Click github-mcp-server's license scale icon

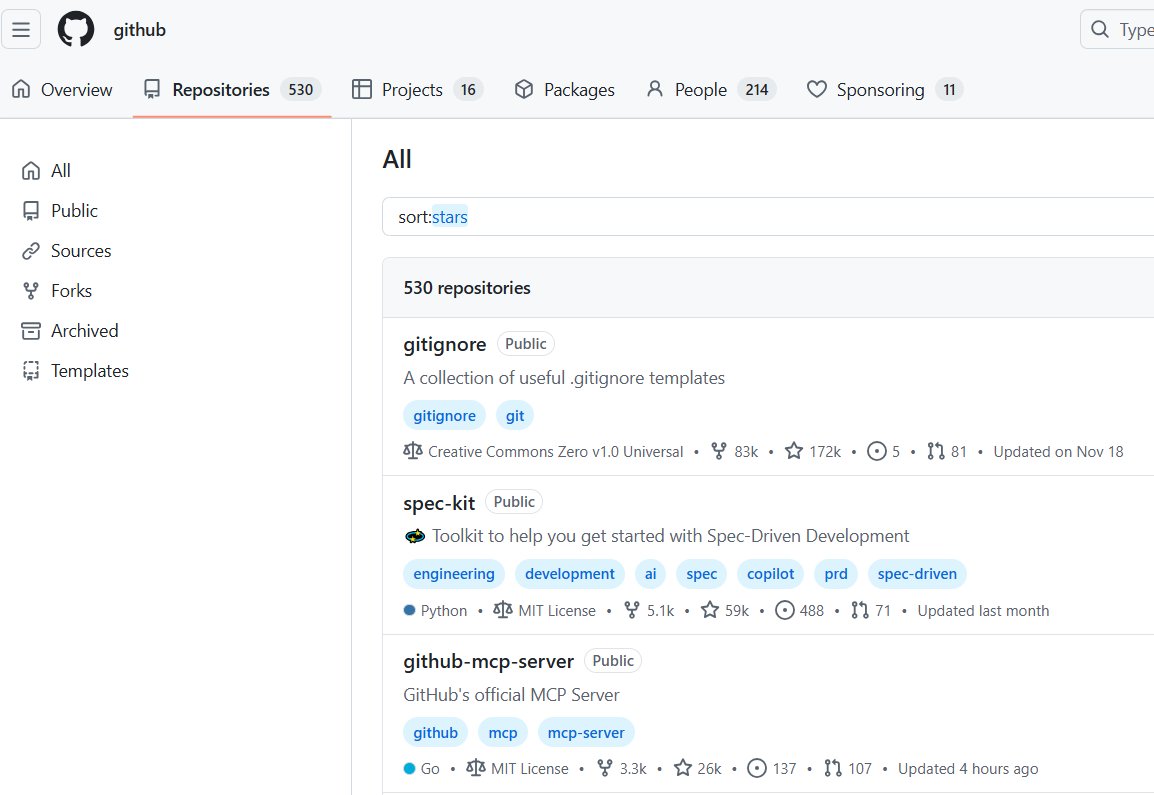pos(476,768)
